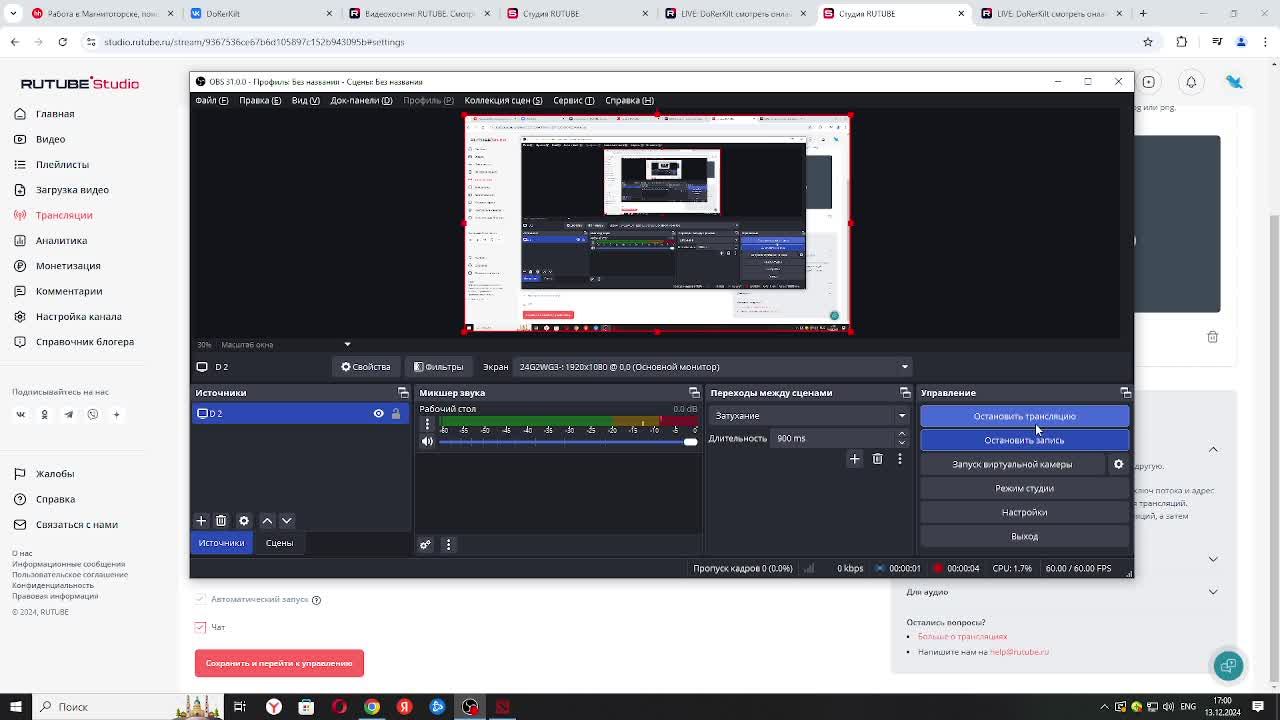Open Фильтры for the selected source
This screenshot has height=720, width=1280.
(x=439, y=367)
